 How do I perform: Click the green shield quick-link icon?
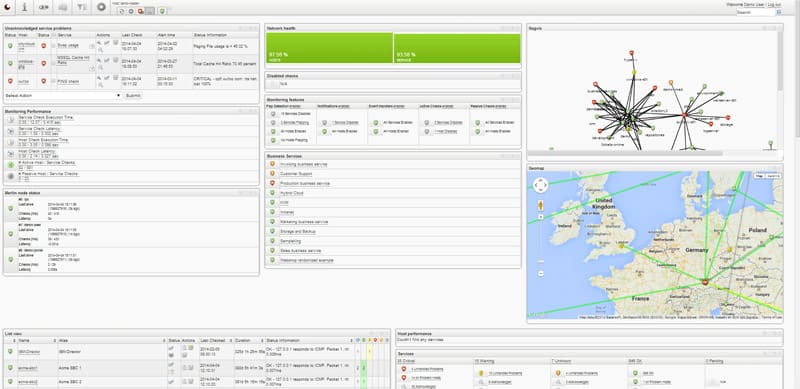162,11
